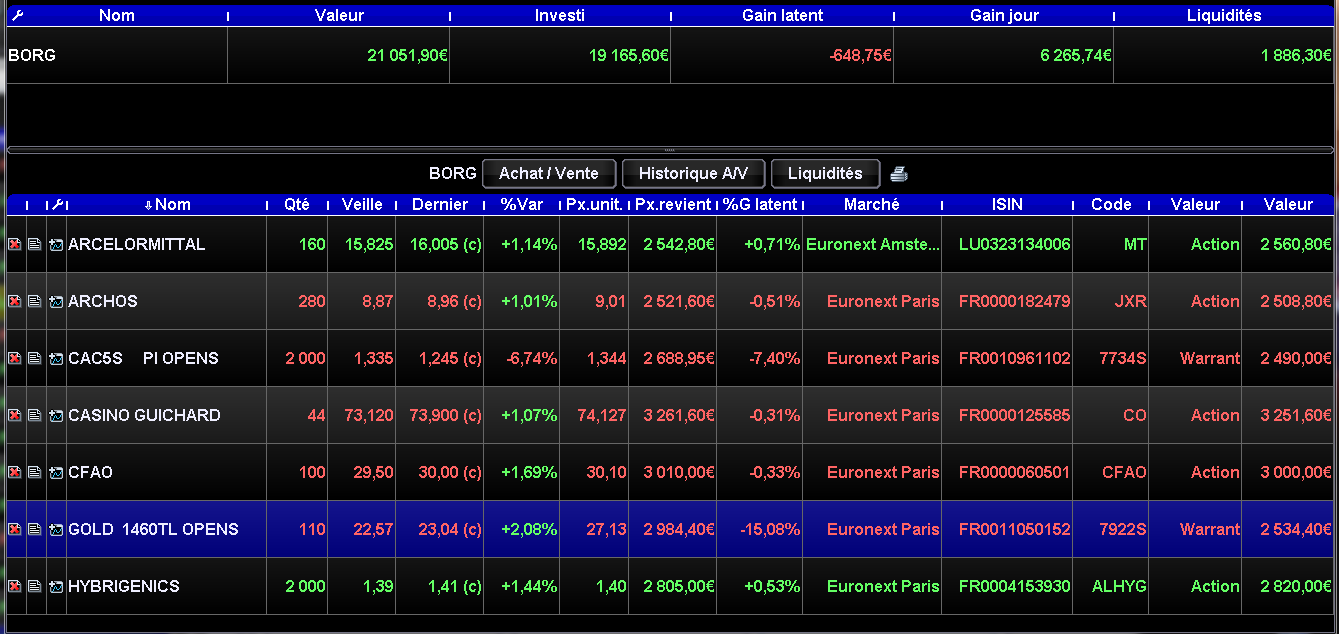Show the chart for CASINO GUICHARD
The width and height of the screenshot is (1339, 634).
(x=56, y=416)
